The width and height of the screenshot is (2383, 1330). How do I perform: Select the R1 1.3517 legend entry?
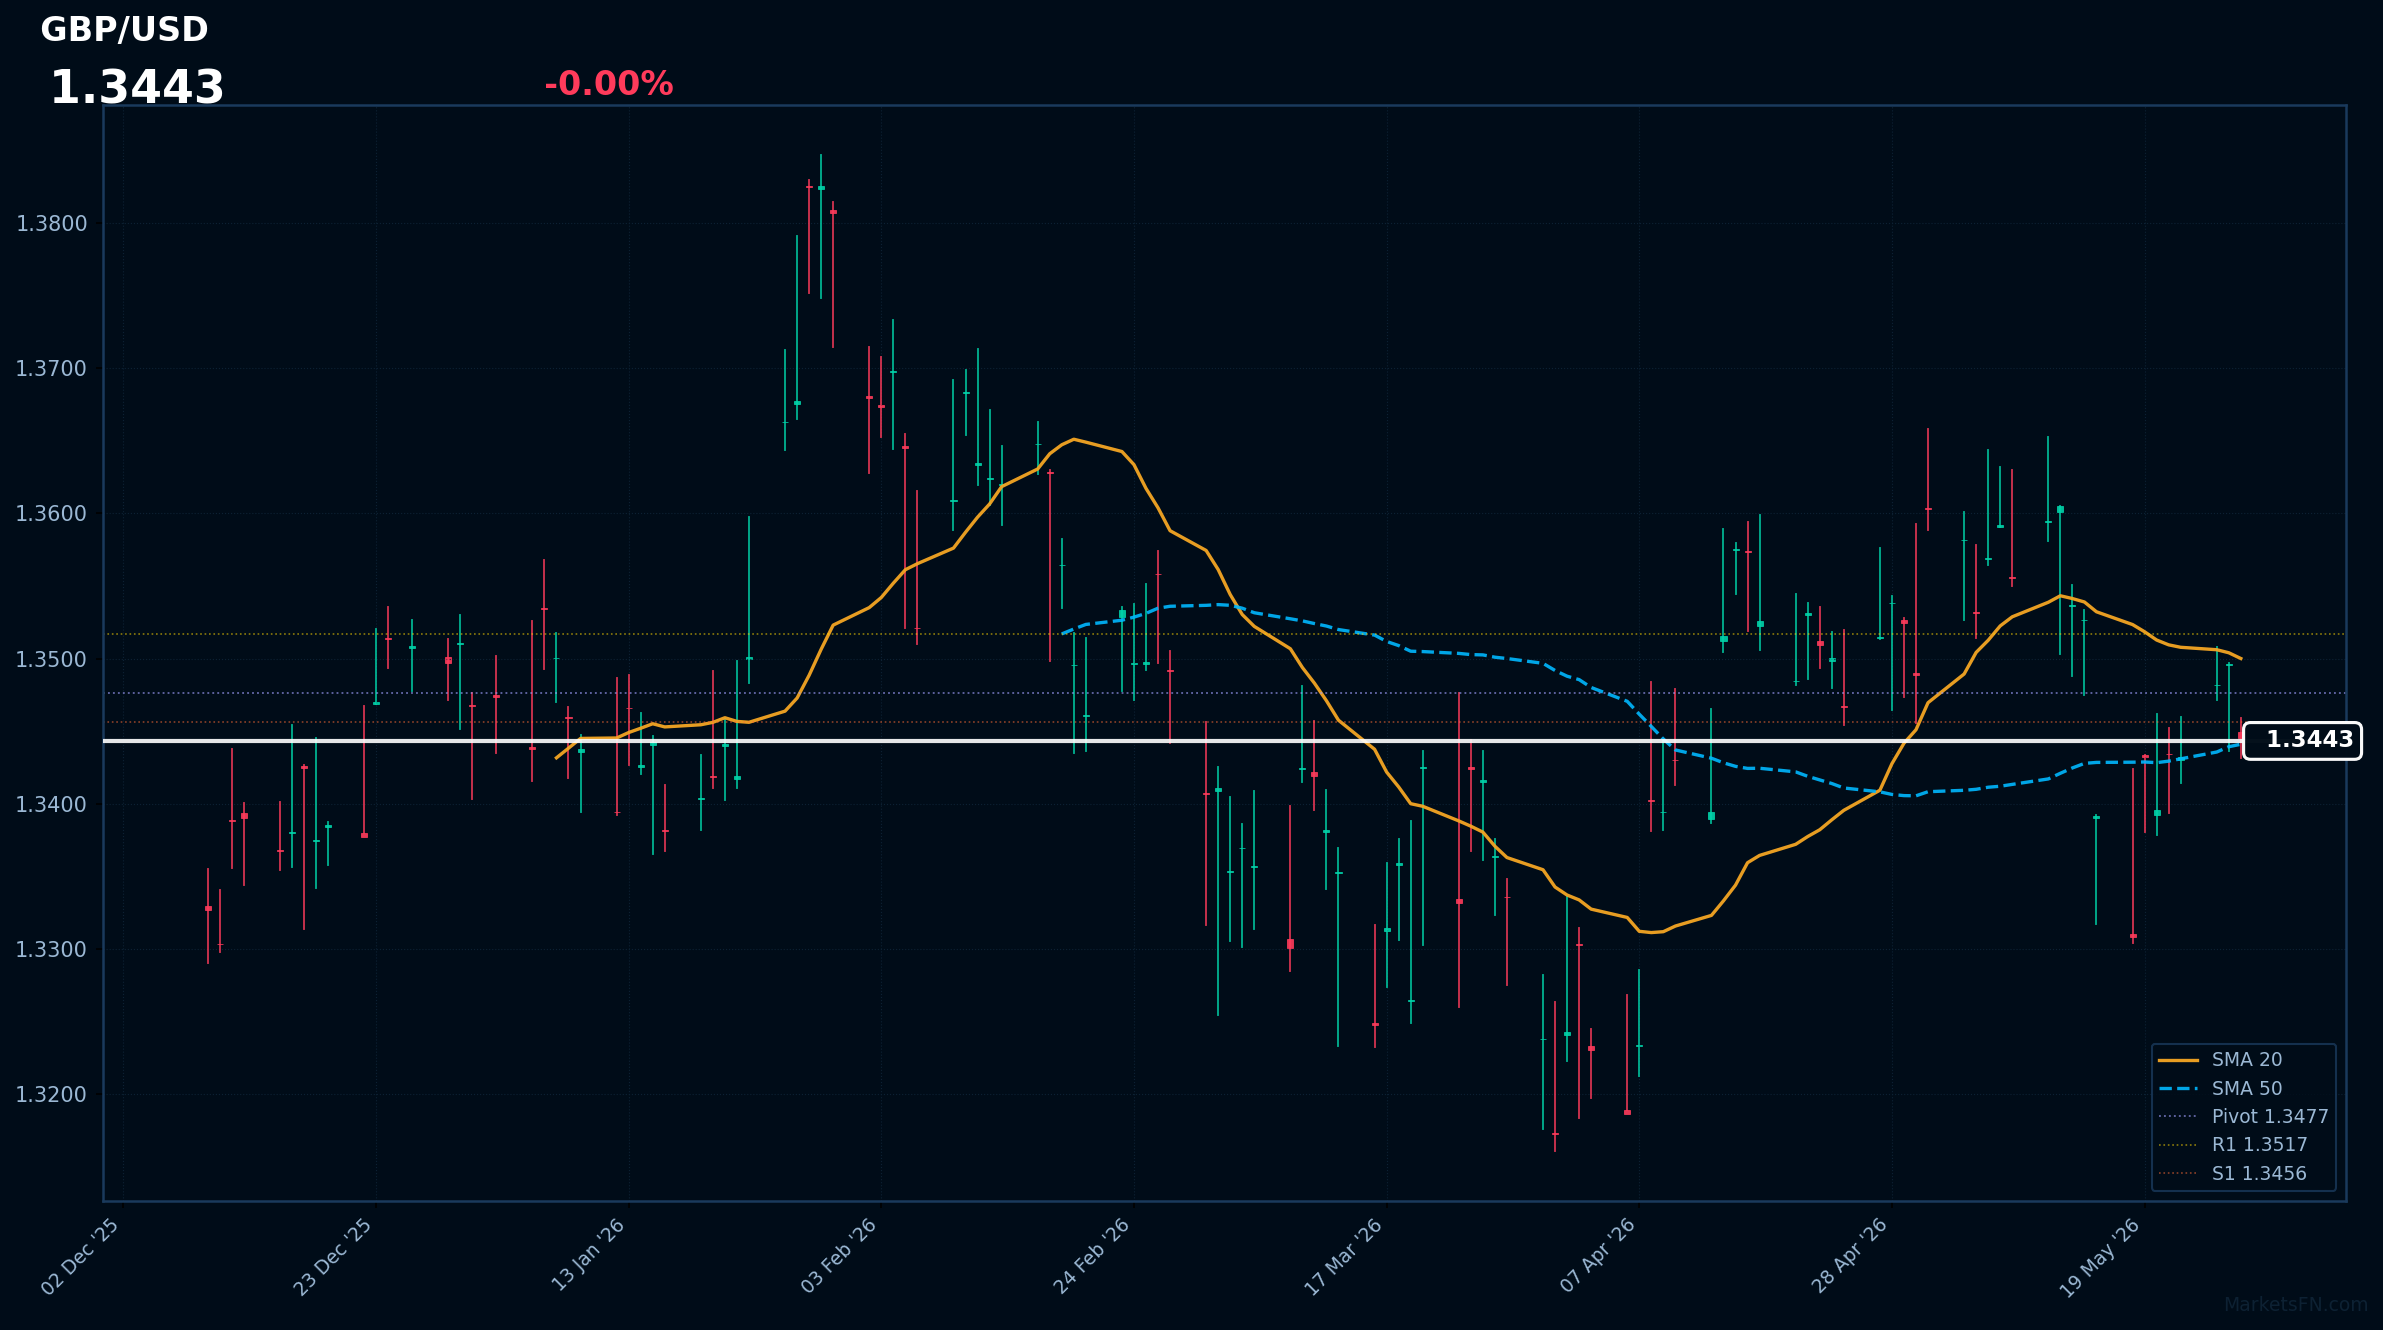click(2246, 1145)
